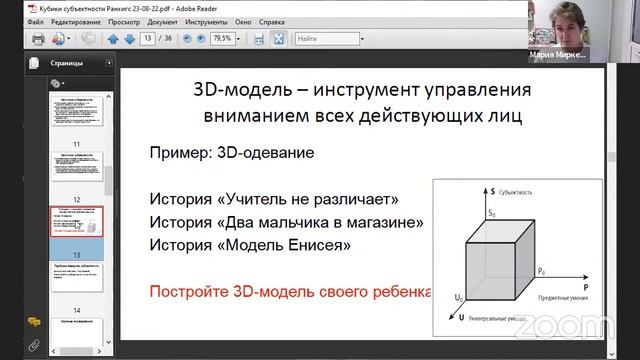The image size is (640, 360).
Task: Select the page 13 thumbnail
Action: click(76, 222)
